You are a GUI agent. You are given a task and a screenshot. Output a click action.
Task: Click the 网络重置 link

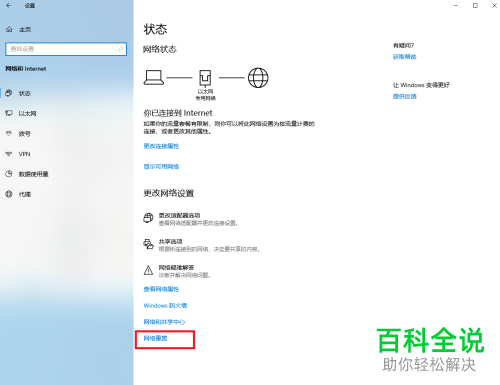point(155,338)
